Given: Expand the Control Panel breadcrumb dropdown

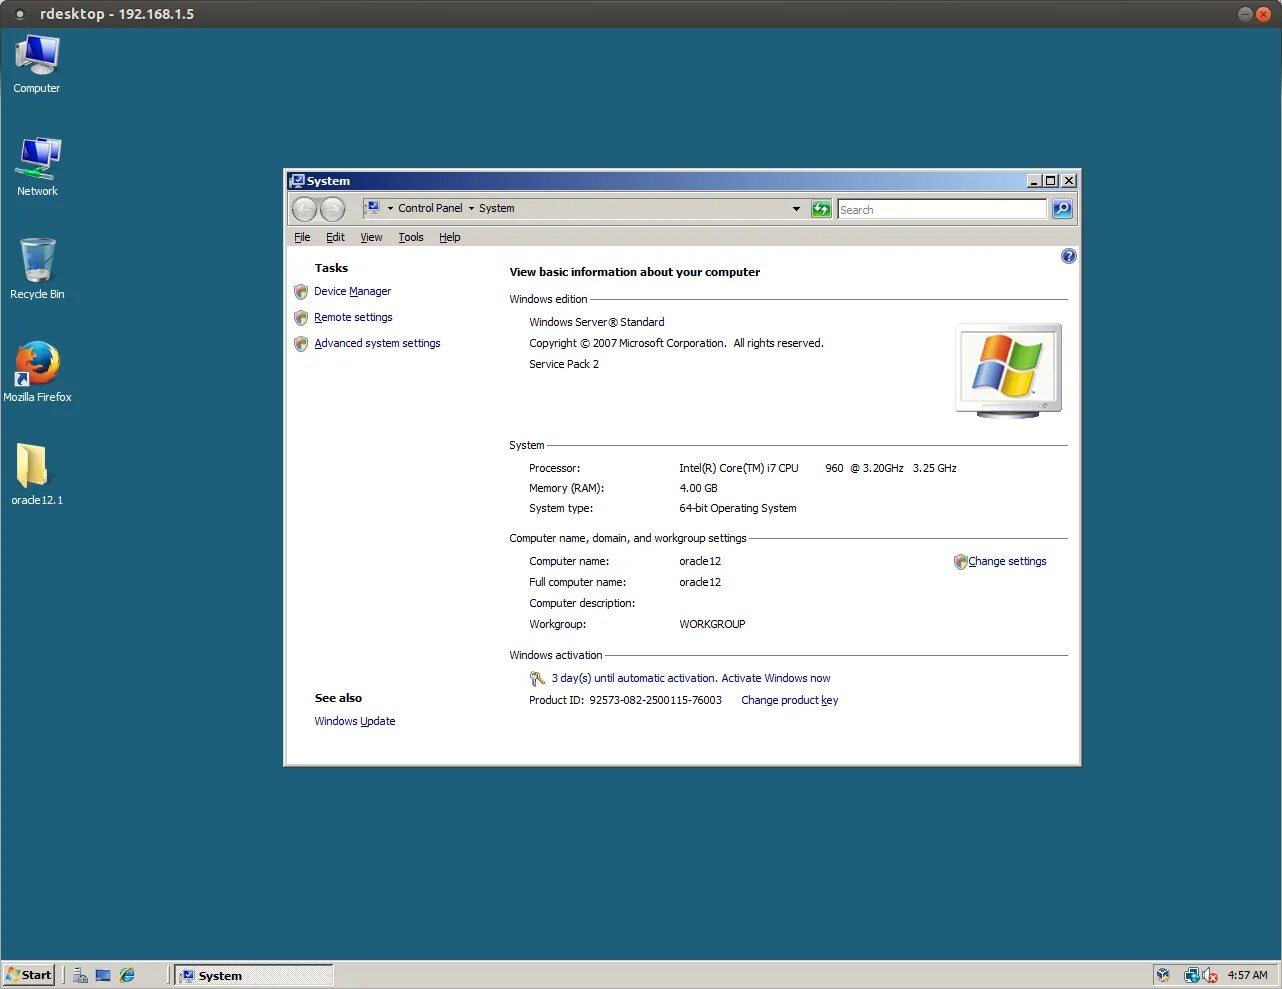Looking at the screenshot, I should coord(470,208).
